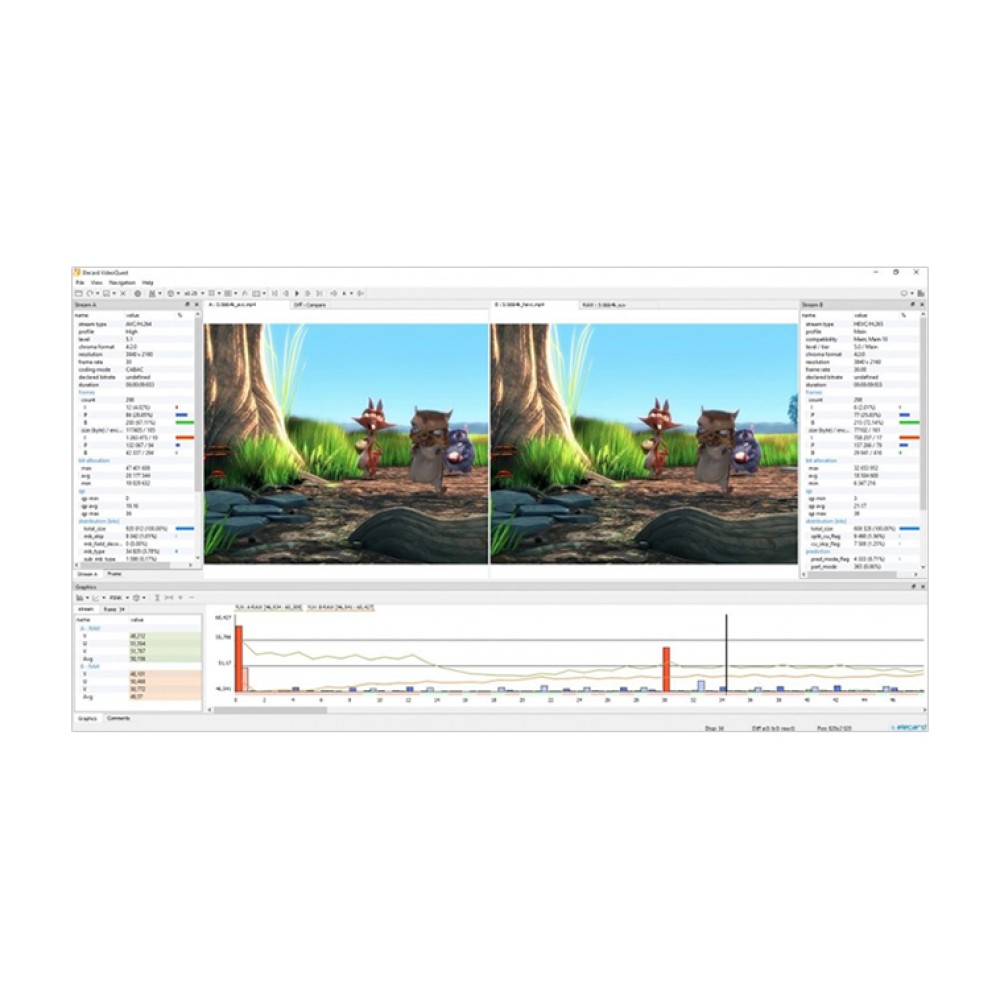
Task: Click the jump-to-frame arrow icon in toolbar
Action: (x=334, y=293)
